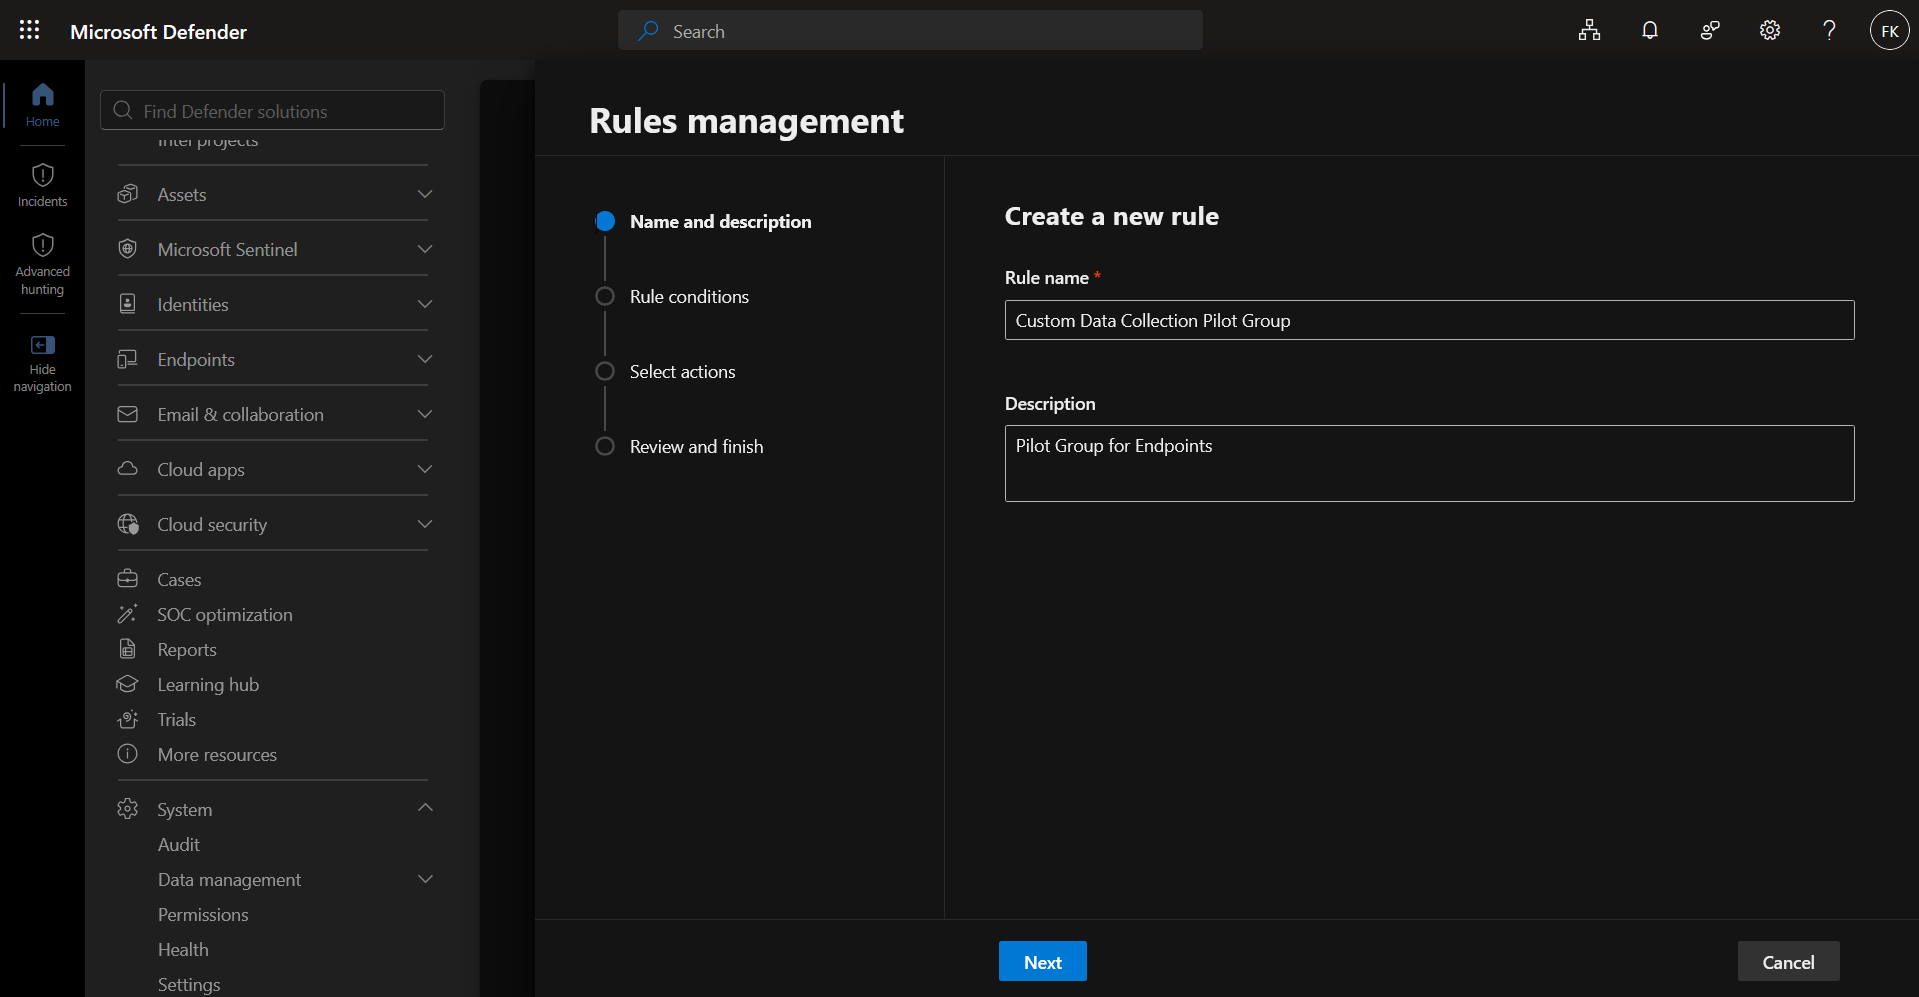The height and width of the screenshot is (997, 1919).
Task: Open Advanced hunting in left rail
Action: pos(42,265)
